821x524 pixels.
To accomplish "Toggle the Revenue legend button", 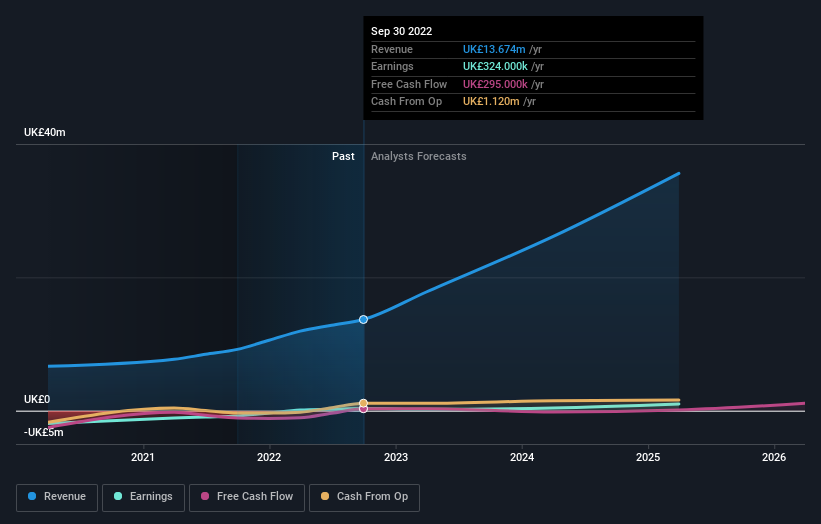I will tap(57, 497).
